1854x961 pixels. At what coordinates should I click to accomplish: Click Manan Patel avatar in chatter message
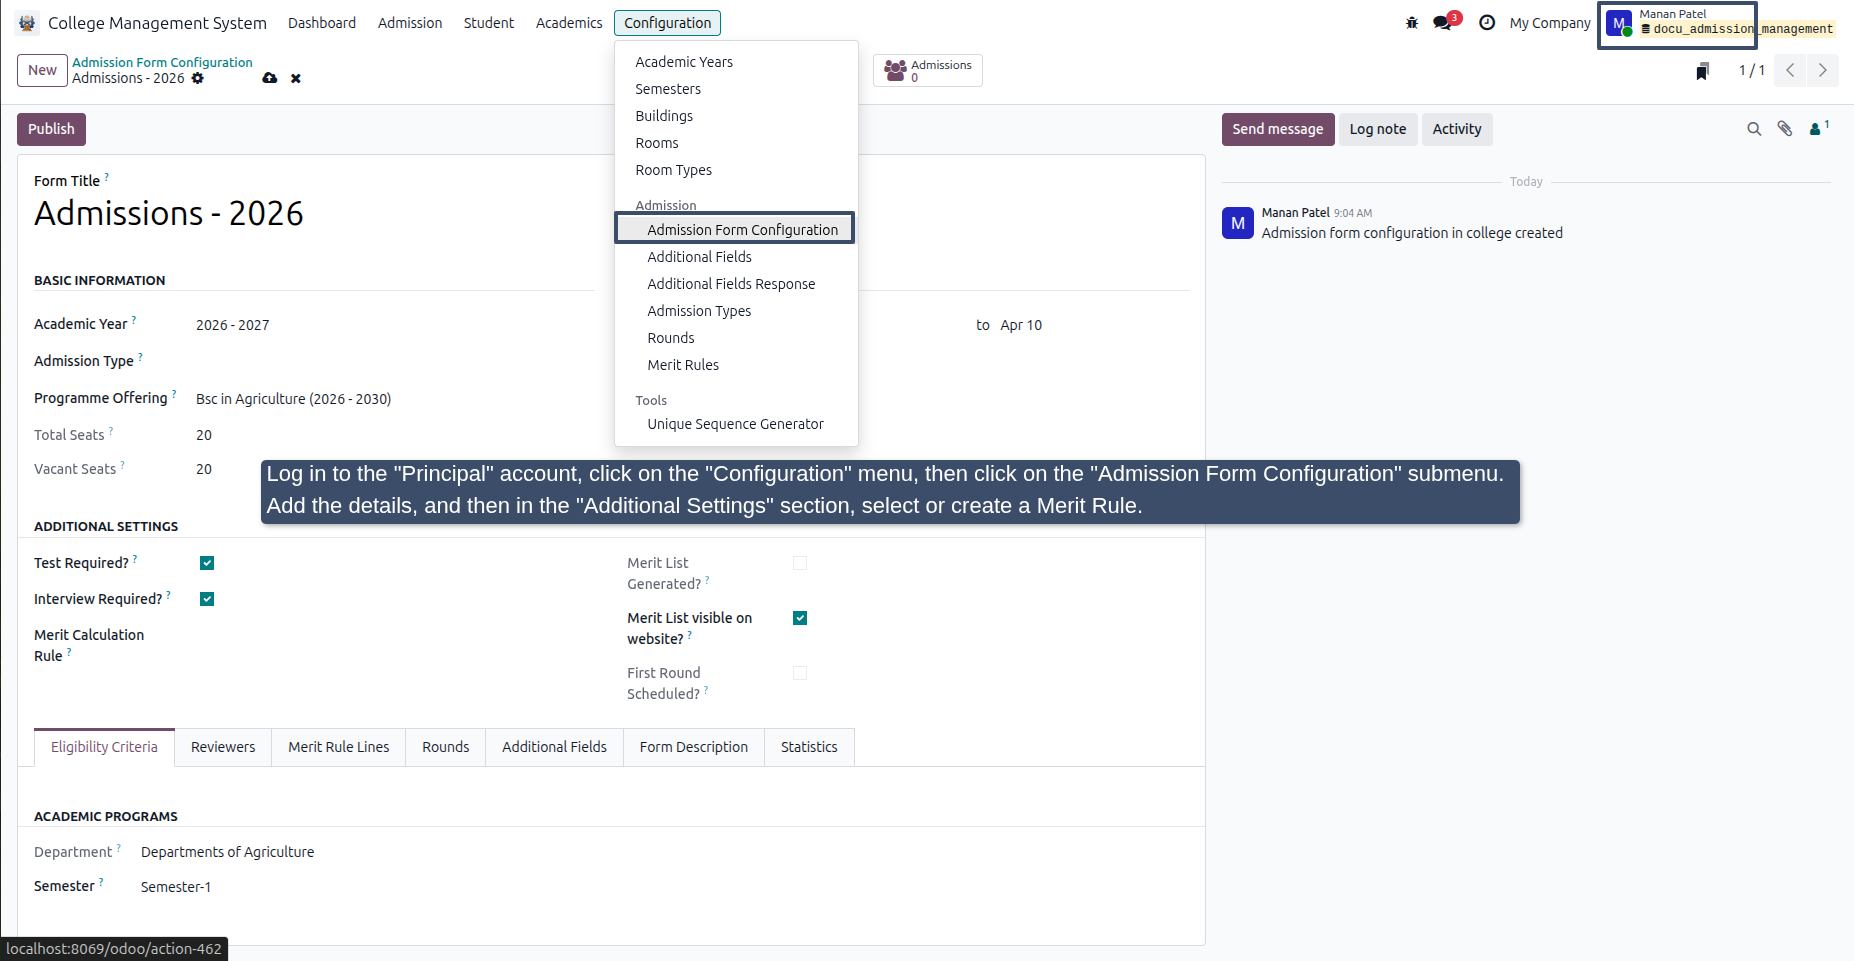[x=1238, y=223]
